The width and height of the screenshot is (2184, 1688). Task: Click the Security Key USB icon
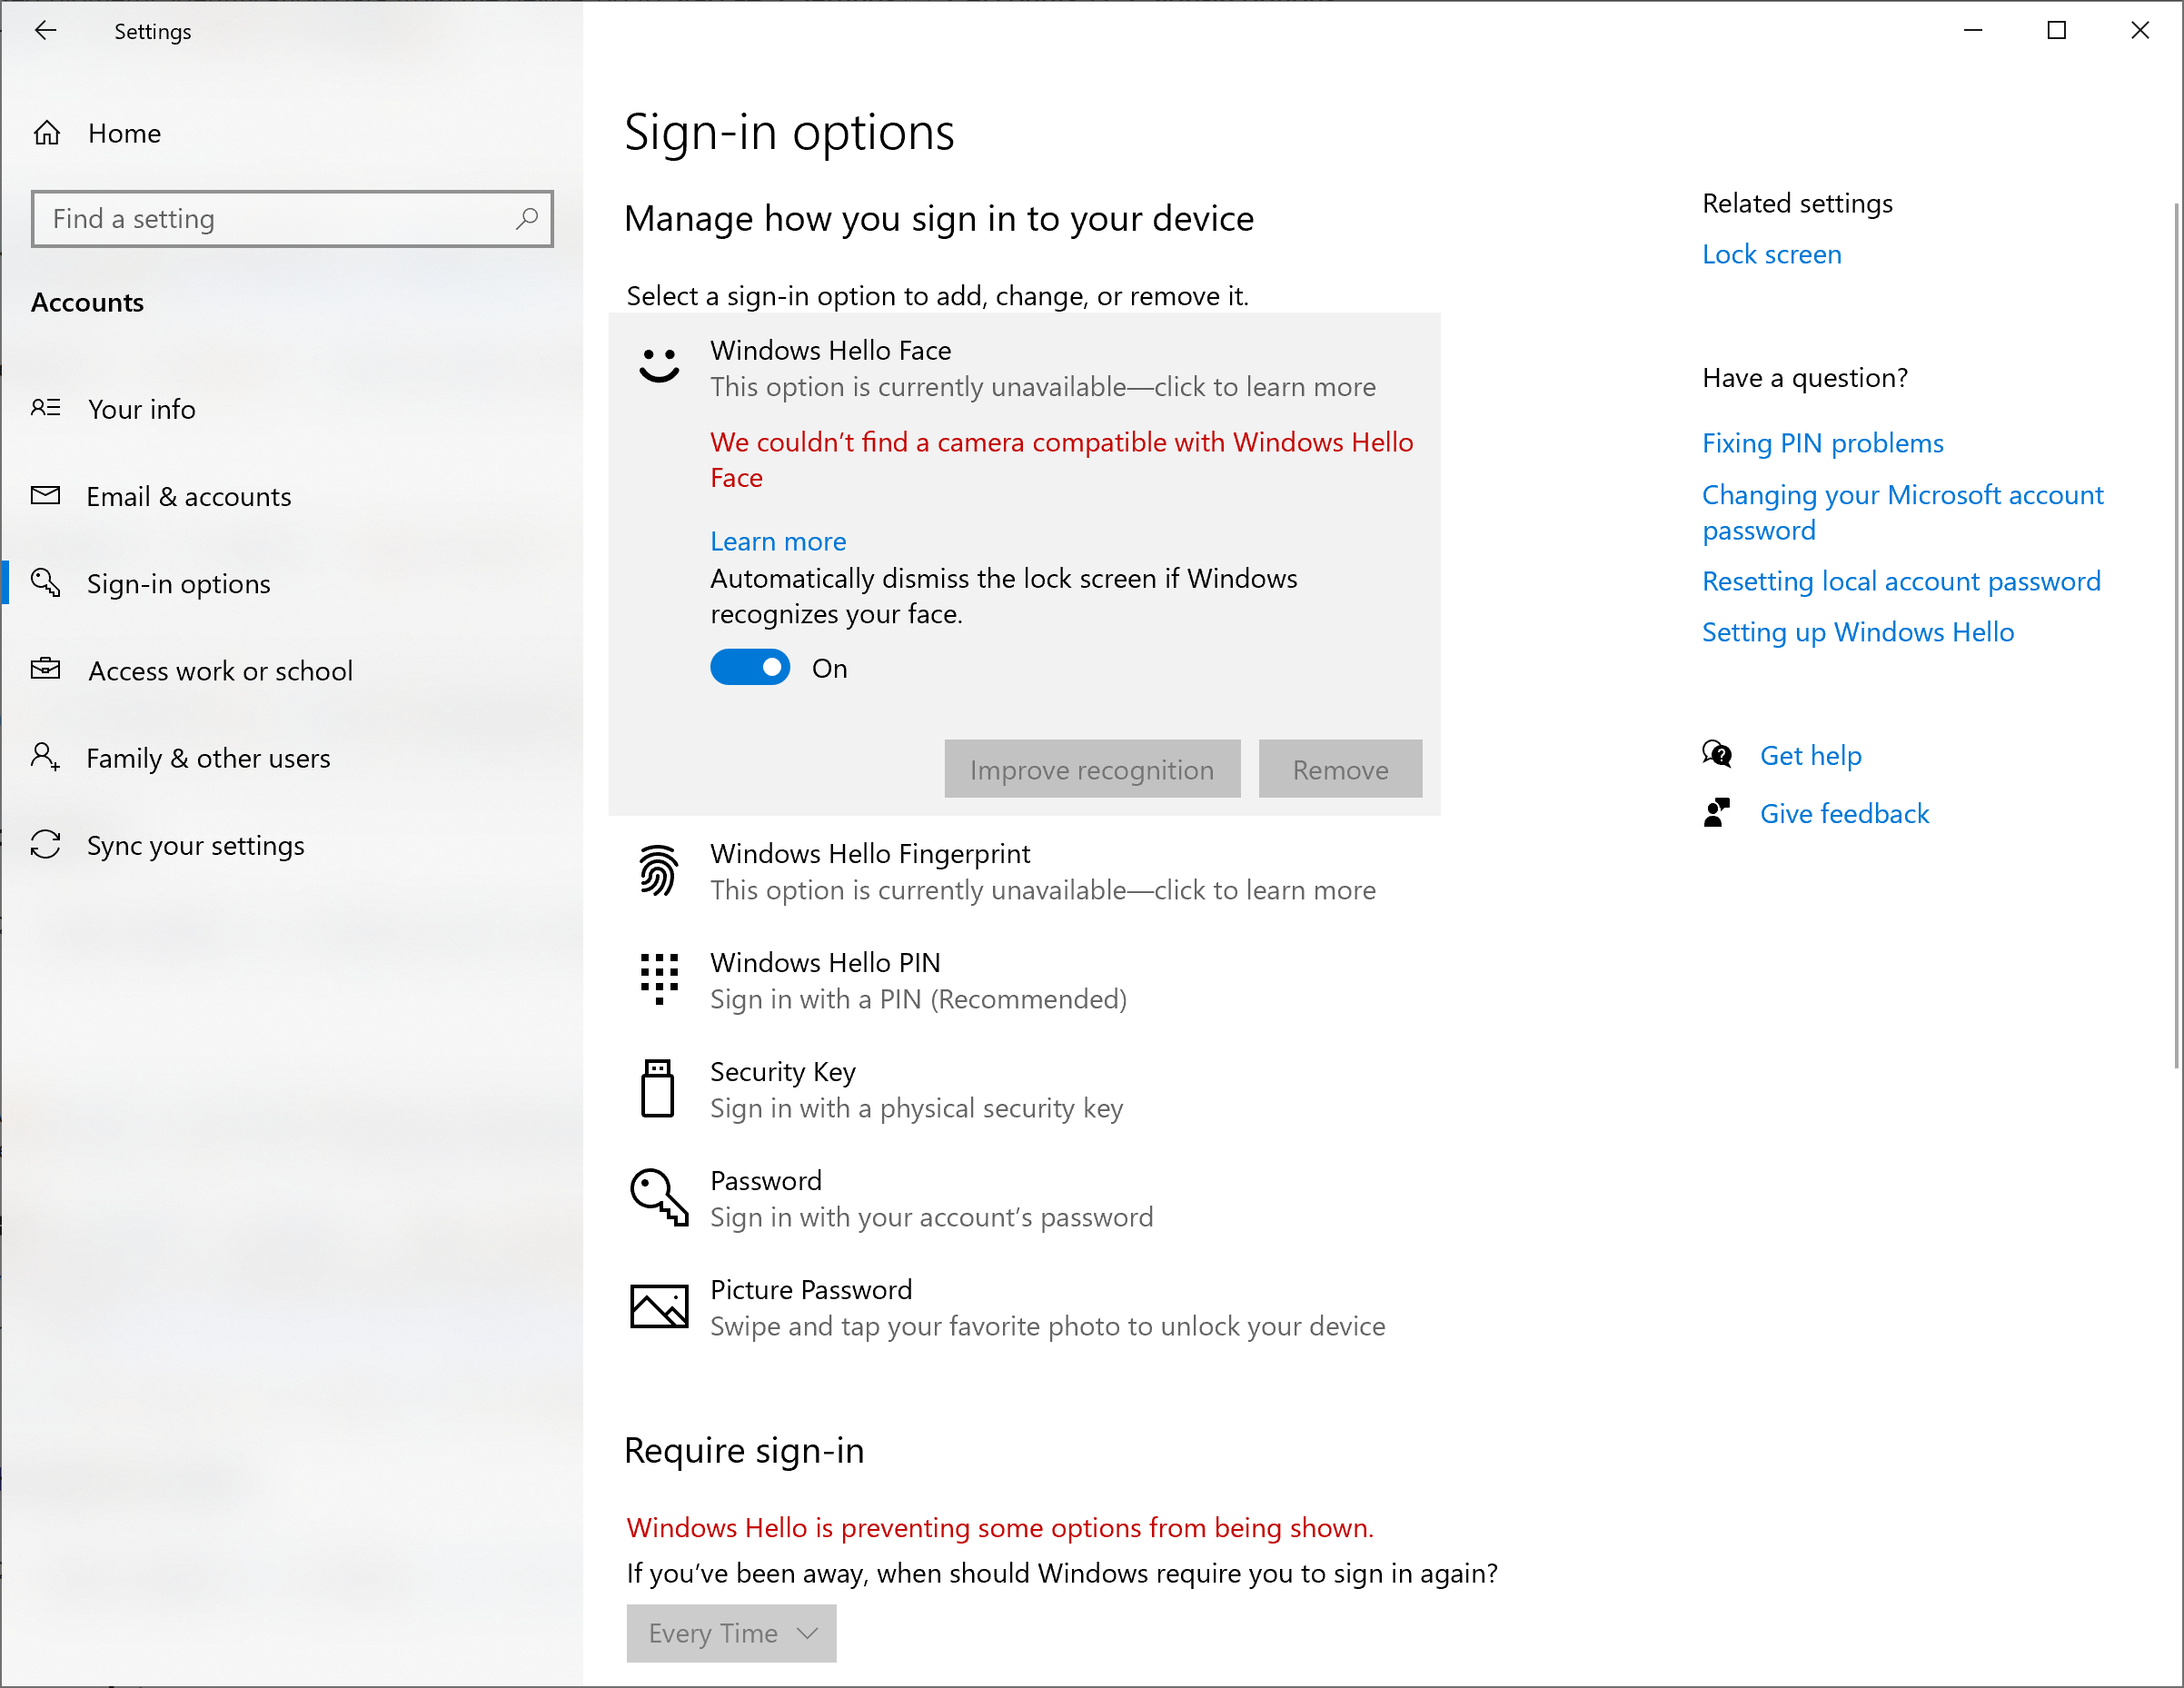pyautogui.click(x=657, y=1088)
